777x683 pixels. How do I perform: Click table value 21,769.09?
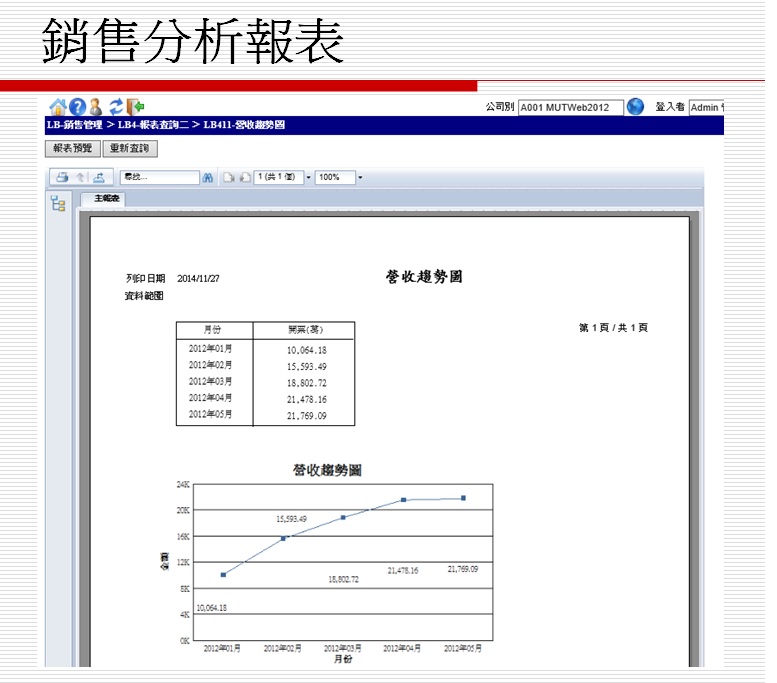pyautogui.click(x=307, y=416)
